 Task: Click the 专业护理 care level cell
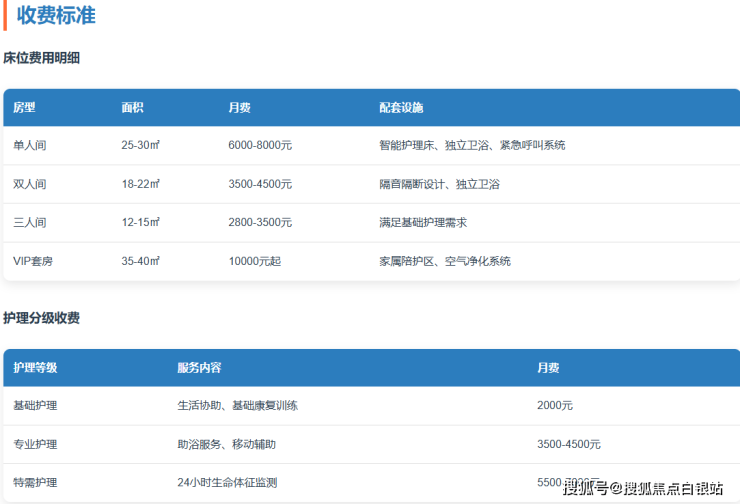pyautogui.click(x=35, y=444)
